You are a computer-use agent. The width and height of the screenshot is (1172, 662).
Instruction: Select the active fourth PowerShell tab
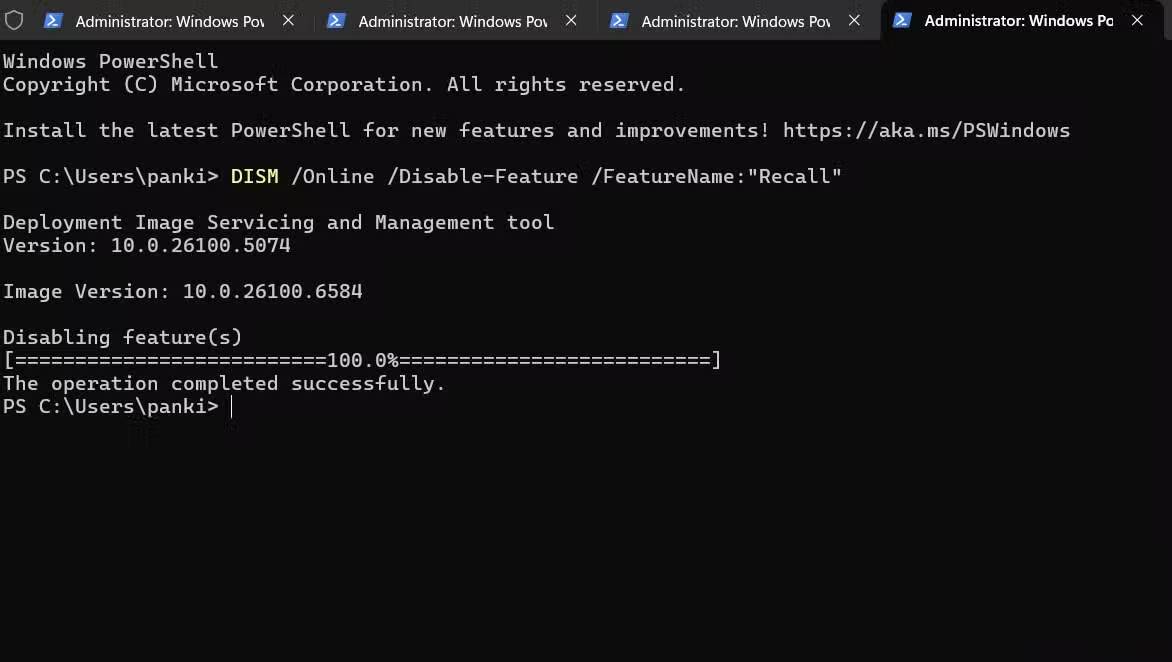1010,20
